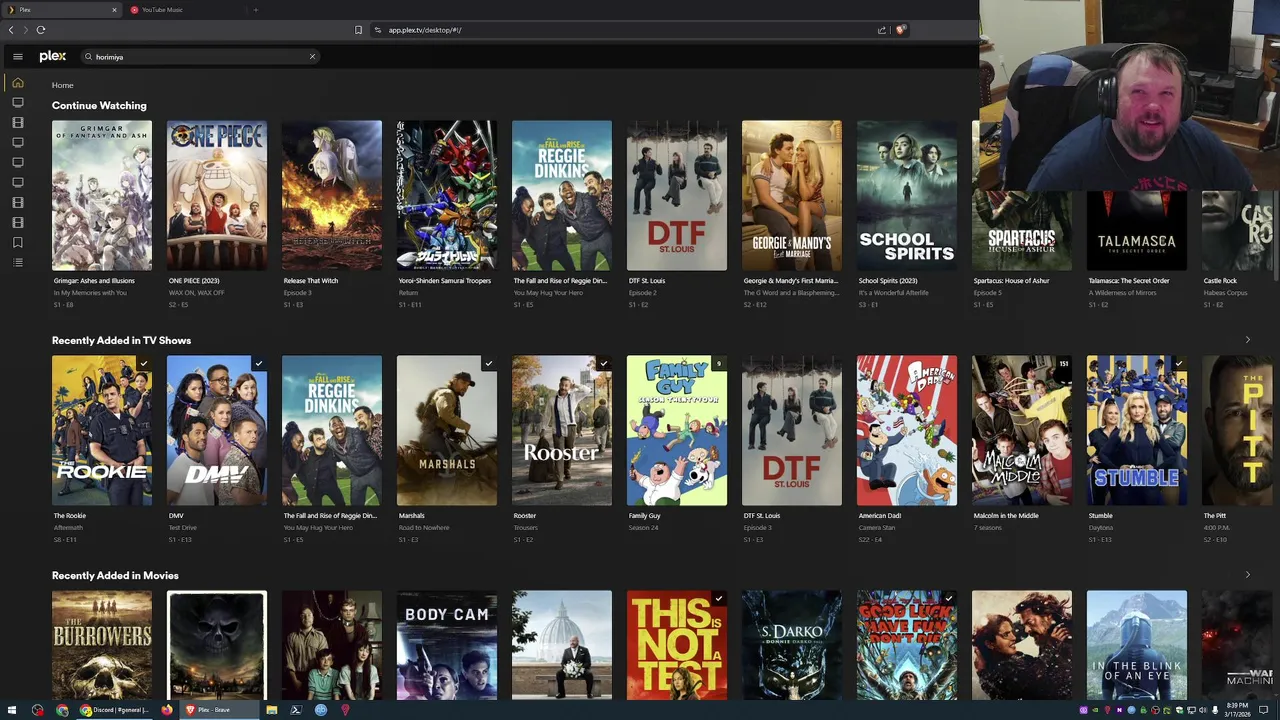The height and width of the screenshot is (720, 1280).
Task: Click the system tray volume icon
Action: (x=1204, y=710)
